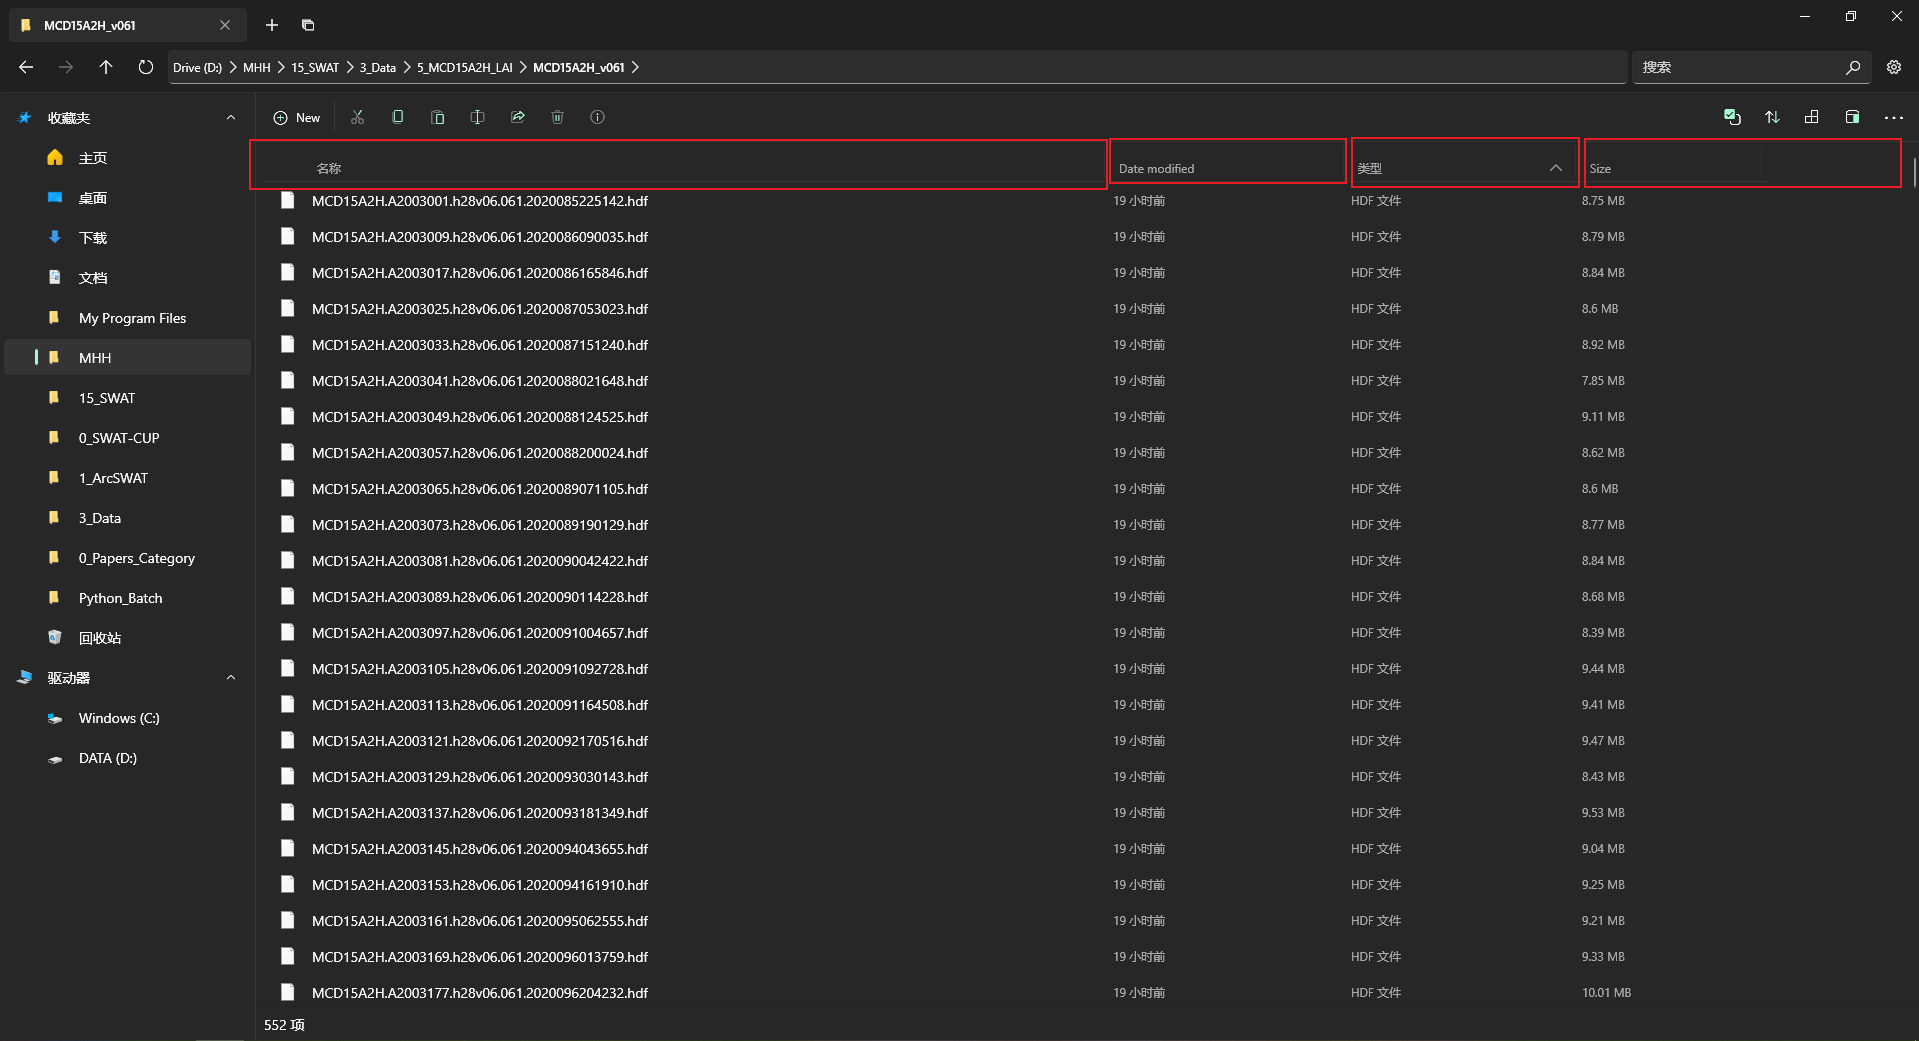
Task: Open the search settings gear icon
Action: [x=1893, y=67]
